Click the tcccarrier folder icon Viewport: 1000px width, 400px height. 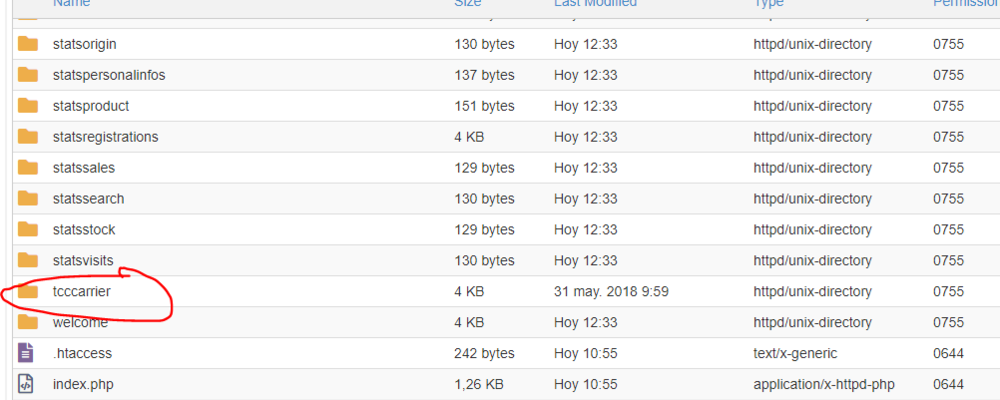click(x=28, y=292)
